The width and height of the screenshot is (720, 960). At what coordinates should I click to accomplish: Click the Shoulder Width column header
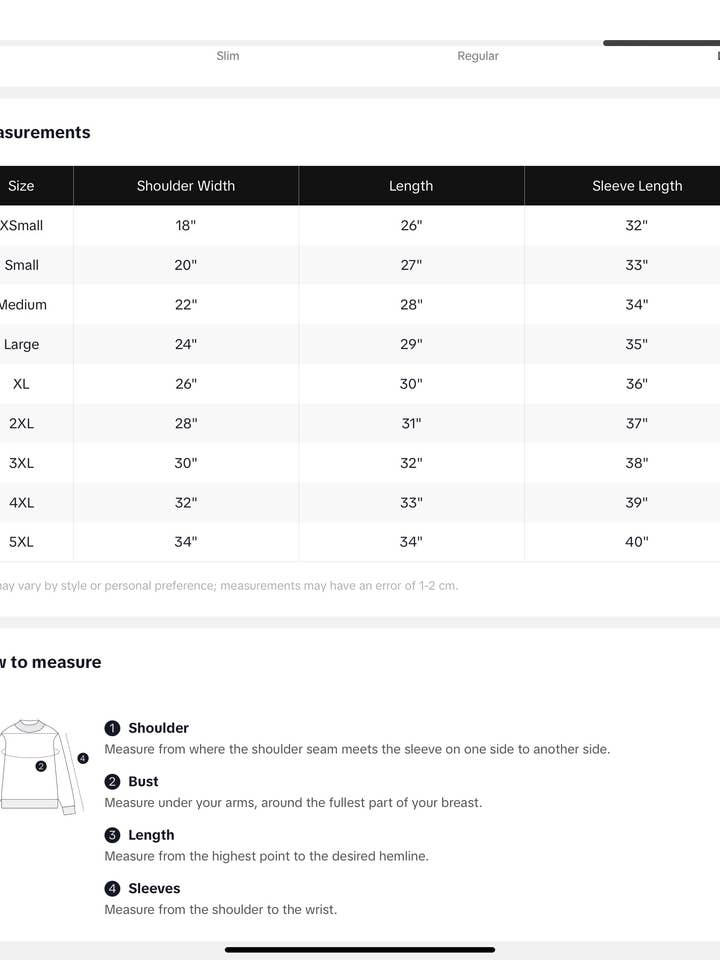tap(186, 186)
